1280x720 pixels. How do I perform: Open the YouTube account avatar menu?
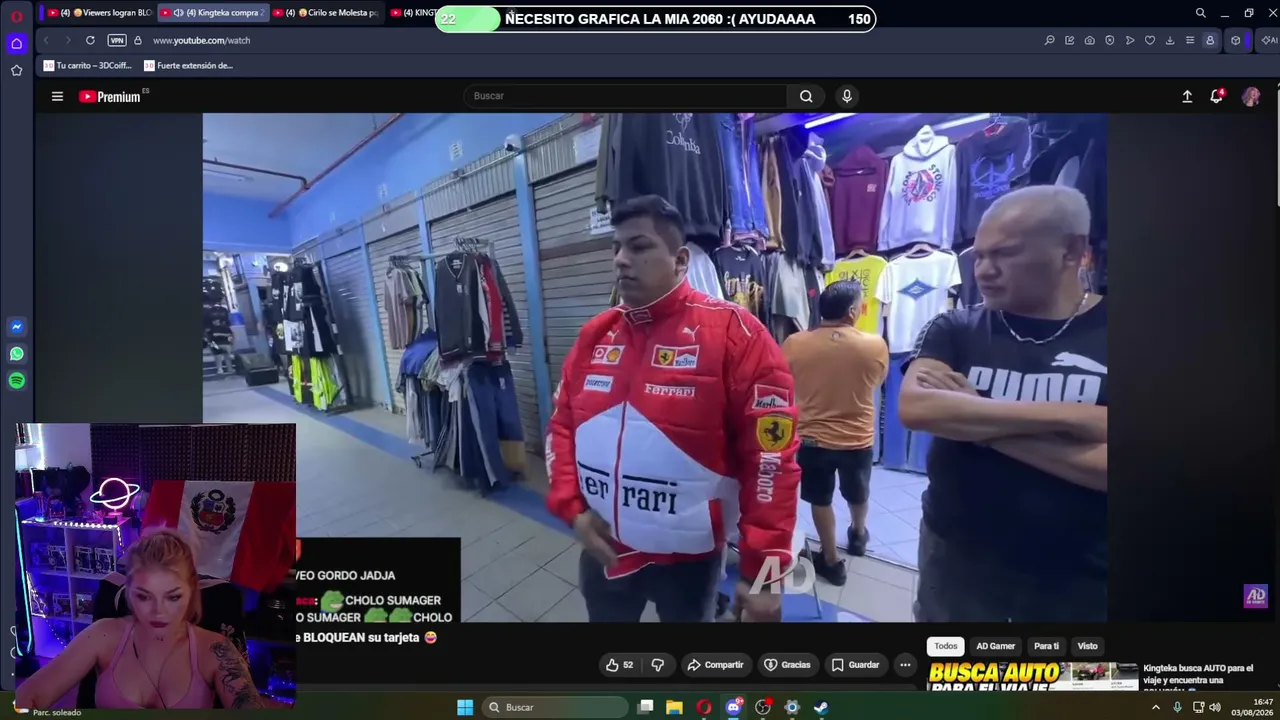pyautogui.click(x=1251, y=96)
